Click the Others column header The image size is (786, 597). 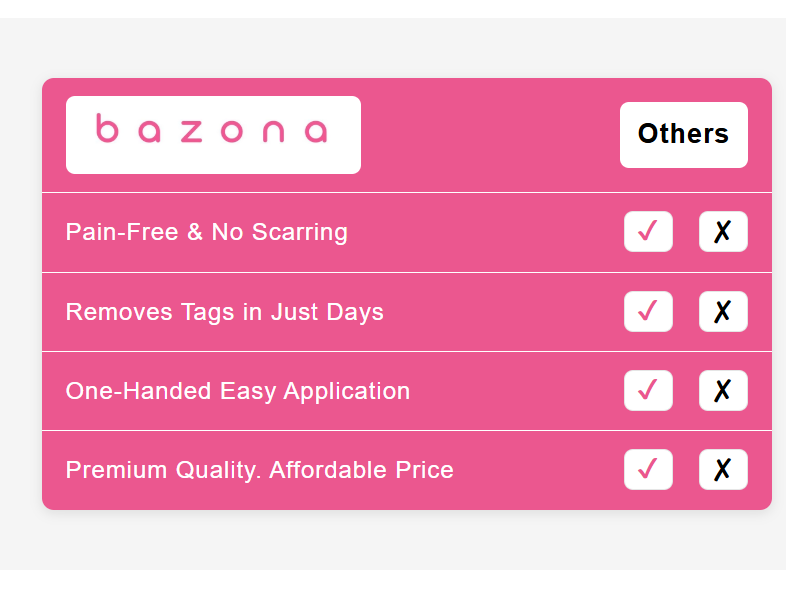[683, 134]
